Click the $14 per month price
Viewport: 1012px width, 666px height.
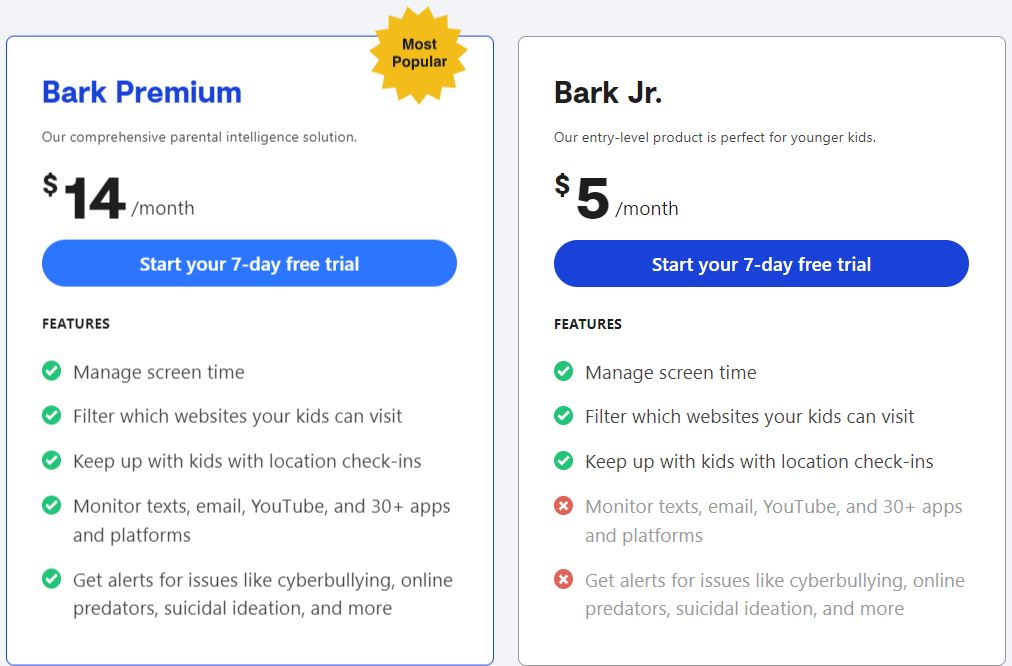(x=118, y=198)
